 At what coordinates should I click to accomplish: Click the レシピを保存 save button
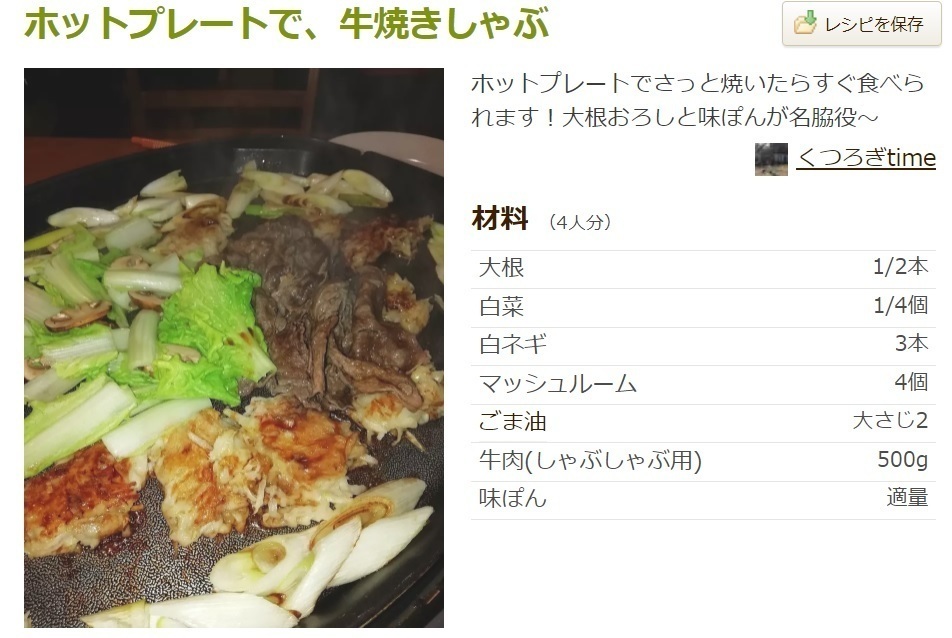[862, 24]
